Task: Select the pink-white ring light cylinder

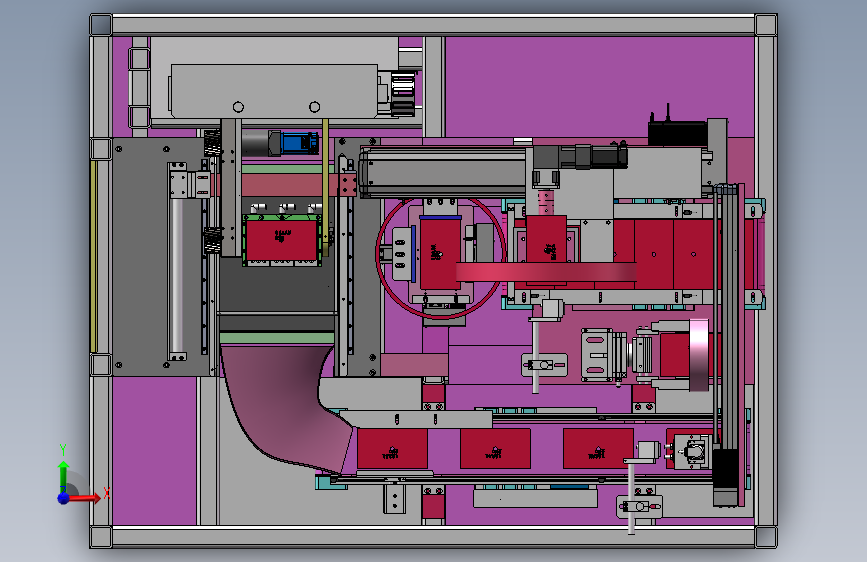Action: [699, 355]
